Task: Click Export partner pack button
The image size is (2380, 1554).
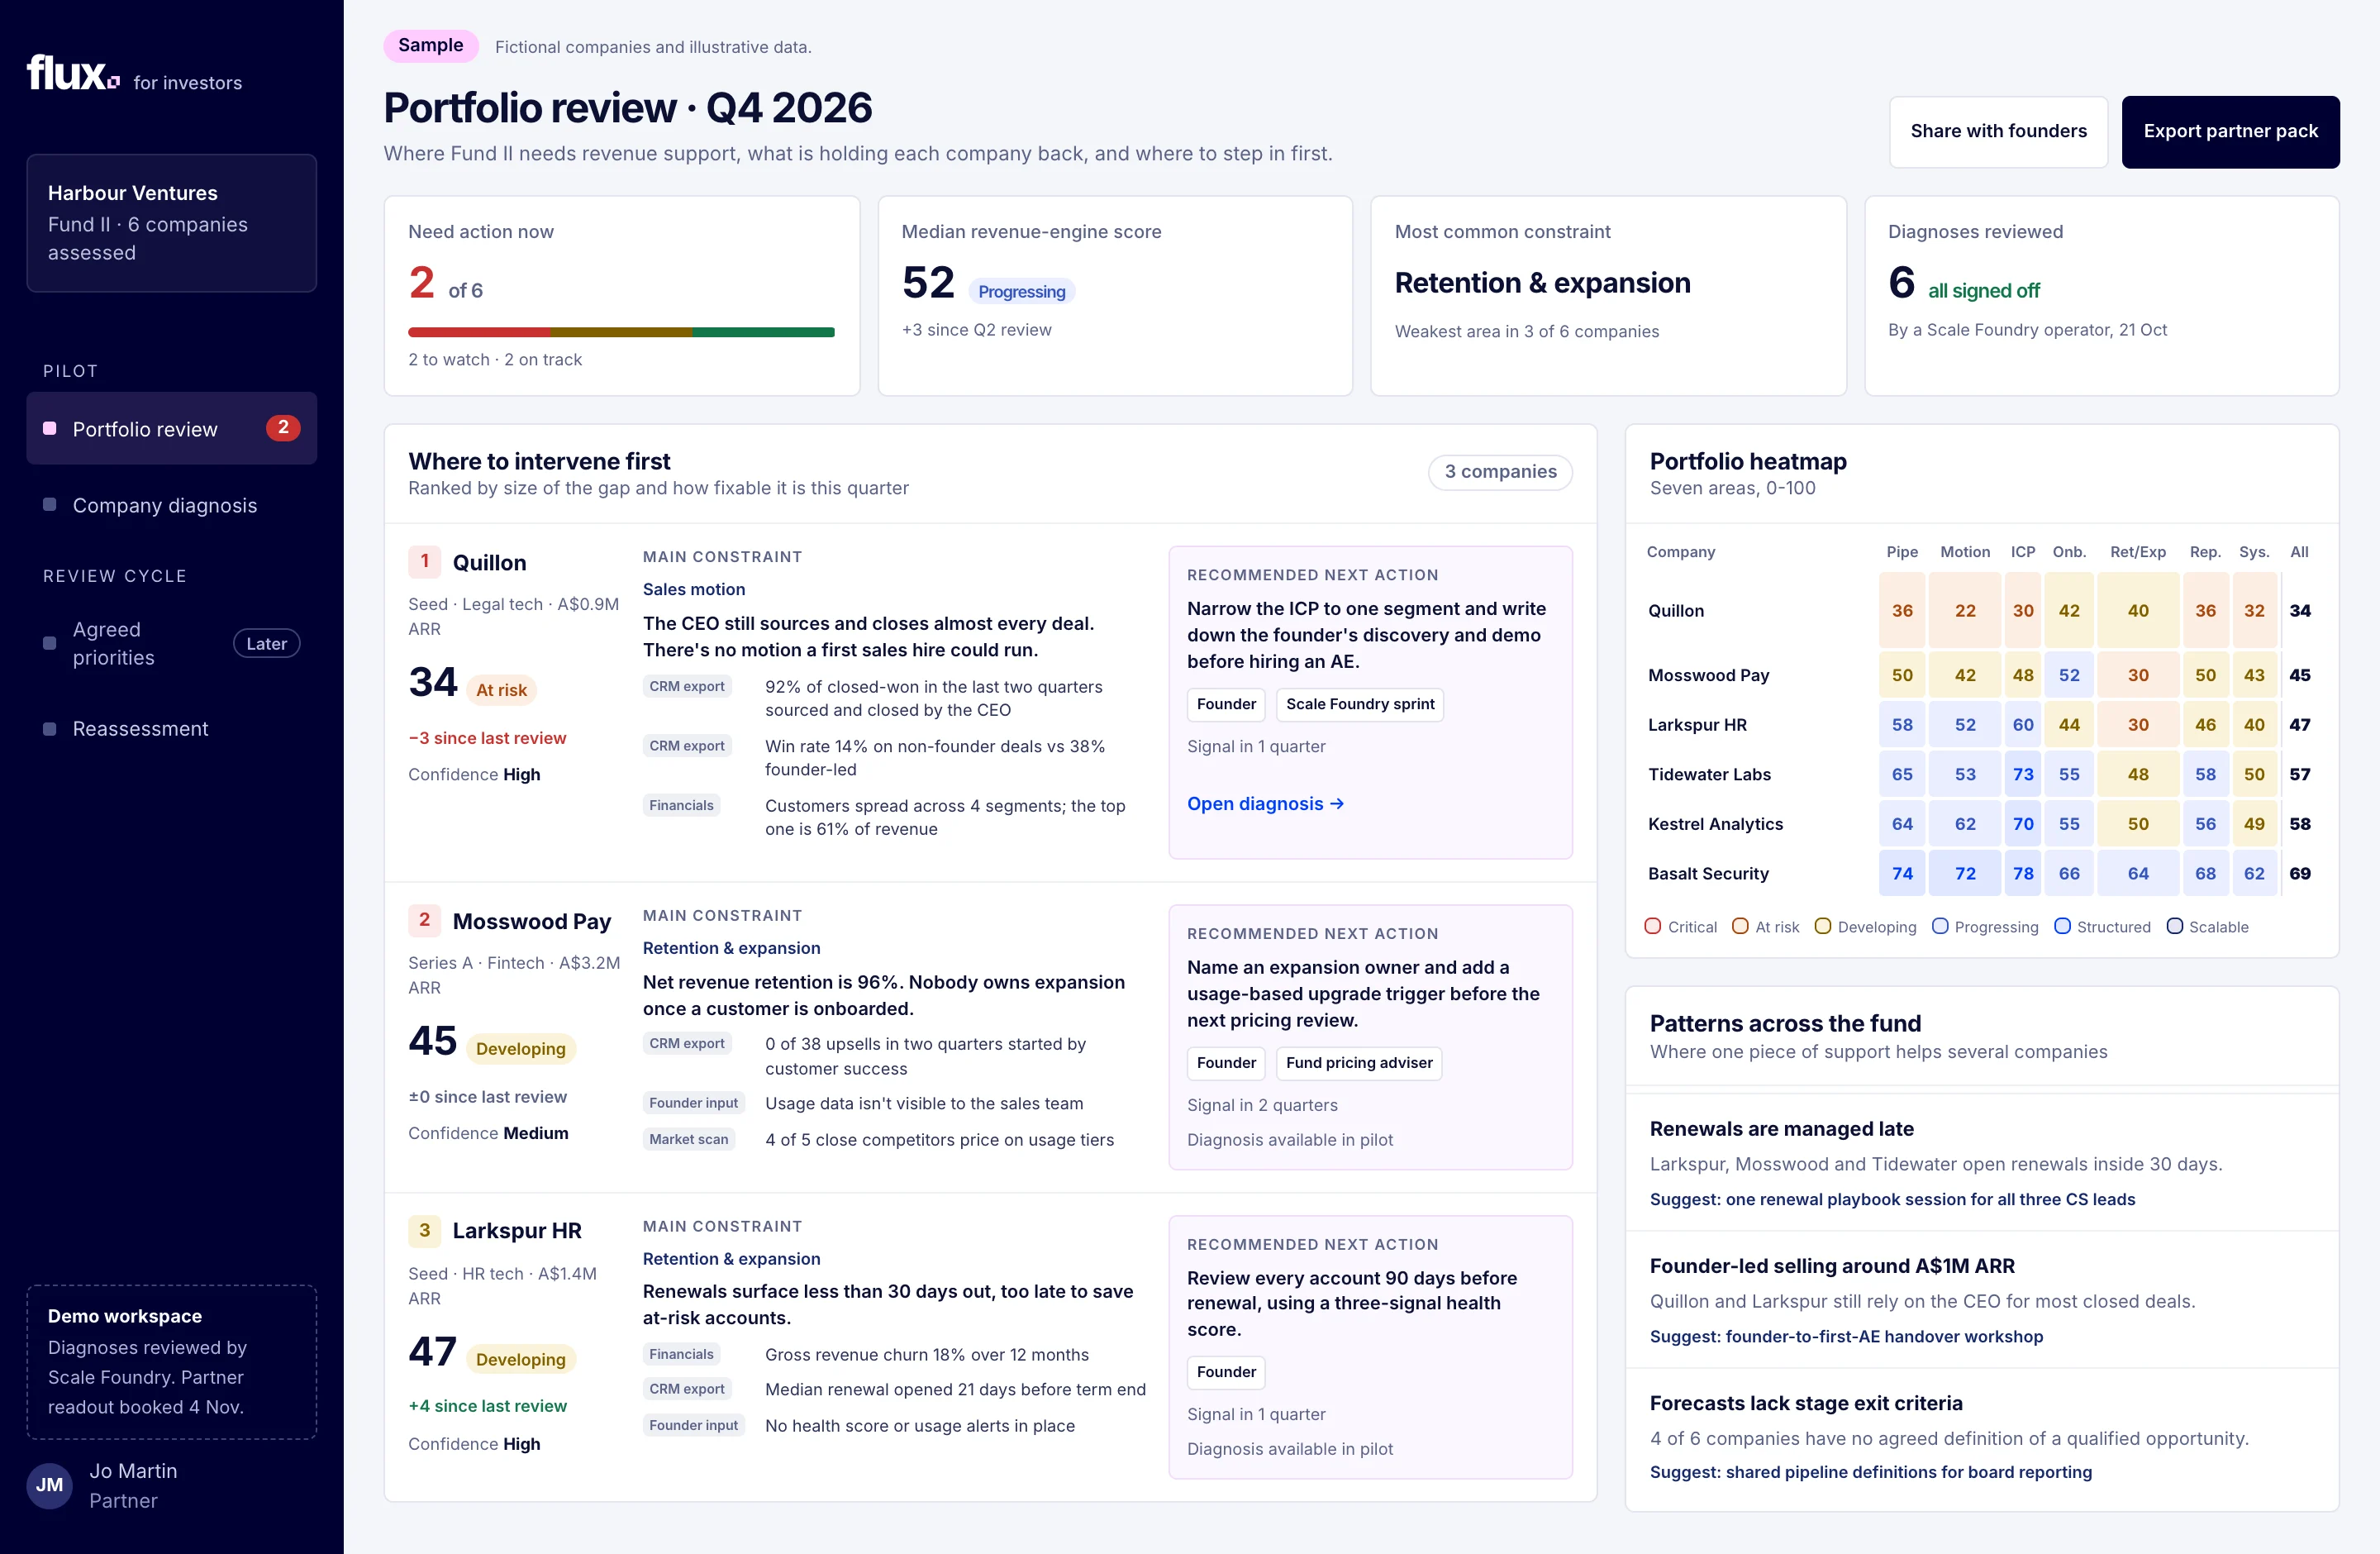Action: 2230,131
